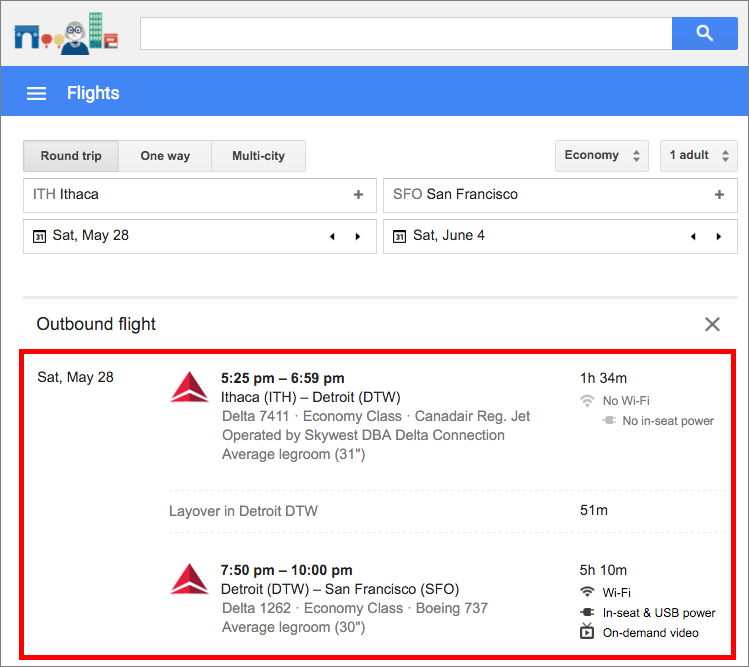The image size is (749, 667).
Task: Close the Outbound flight panel
Action: (x=712, y=324)
